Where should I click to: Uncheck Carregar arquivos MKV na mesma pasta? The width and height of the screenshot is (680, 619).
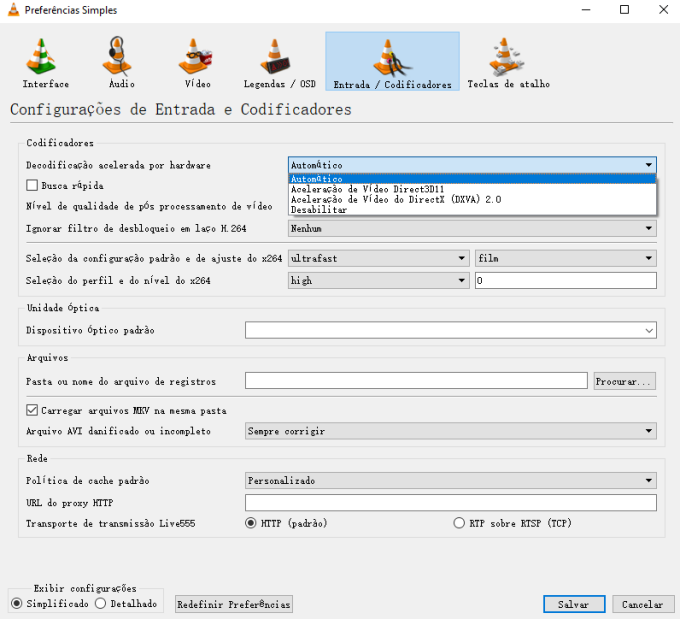32,410
